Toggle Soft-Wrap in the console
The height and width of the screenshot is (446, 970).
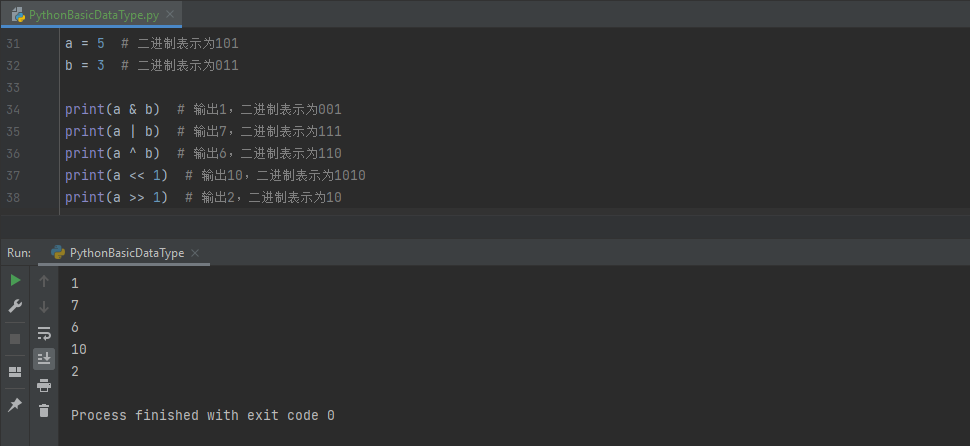pos(44,333)
